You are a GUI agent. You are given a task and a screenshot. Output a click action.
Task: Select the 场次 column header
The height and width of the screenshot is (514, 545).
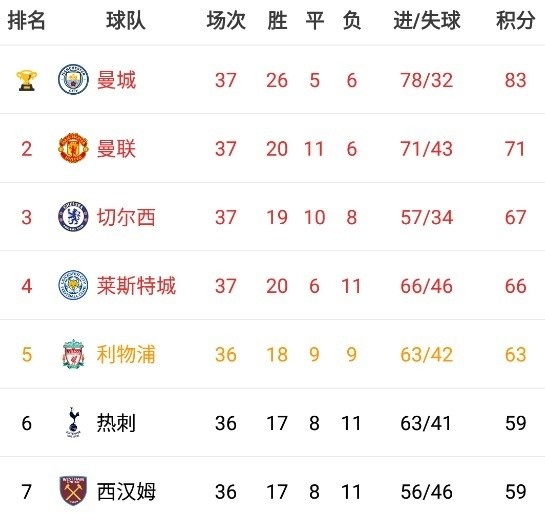[226, 21]
